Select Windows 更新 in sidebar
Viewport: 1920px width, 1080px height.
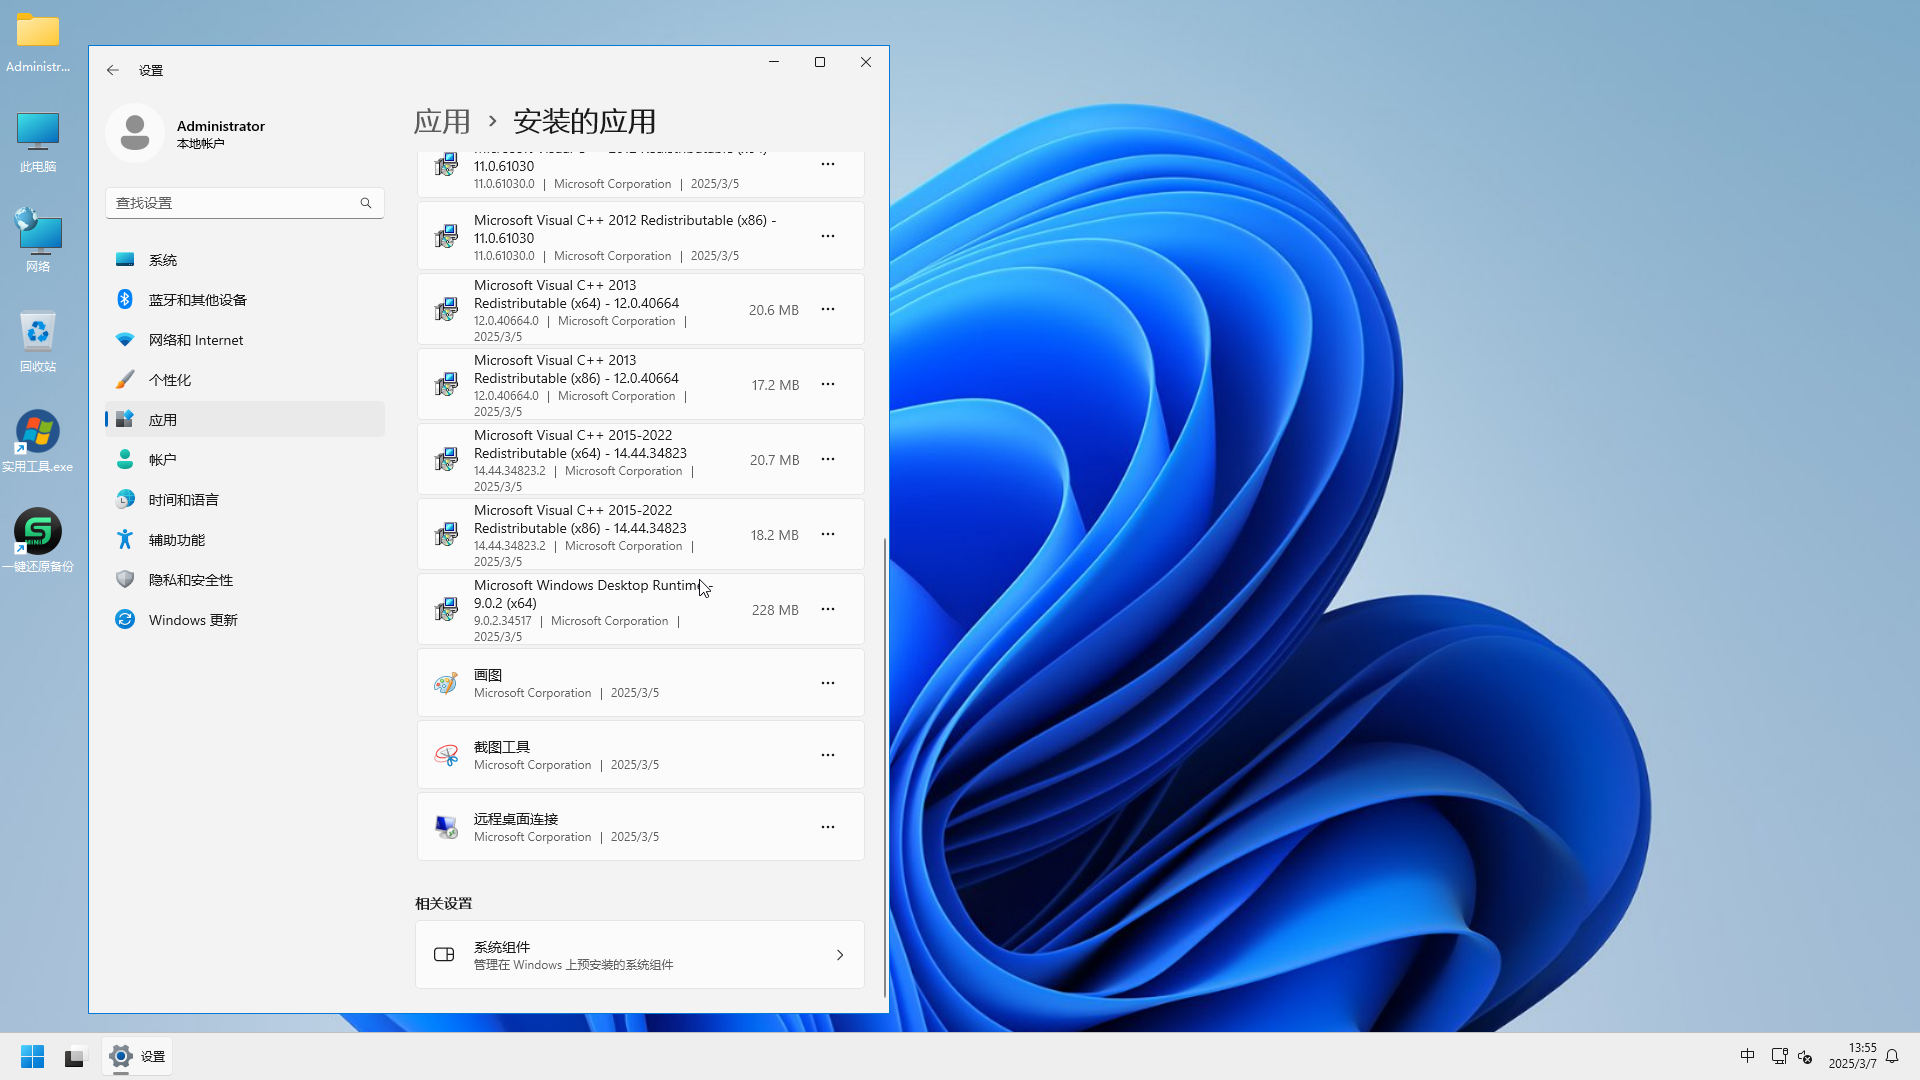245,620
